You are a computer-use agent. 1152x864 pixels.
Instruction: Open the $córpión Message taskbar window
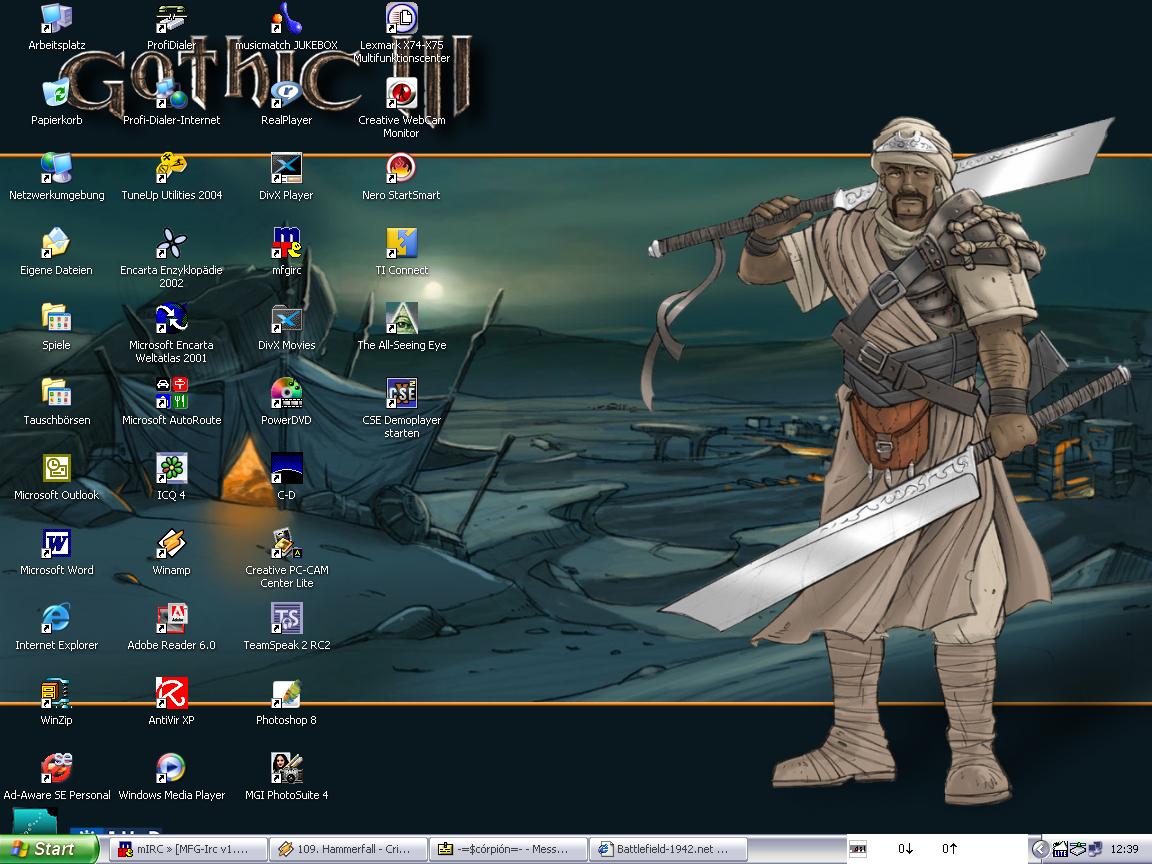coord(508,849)
